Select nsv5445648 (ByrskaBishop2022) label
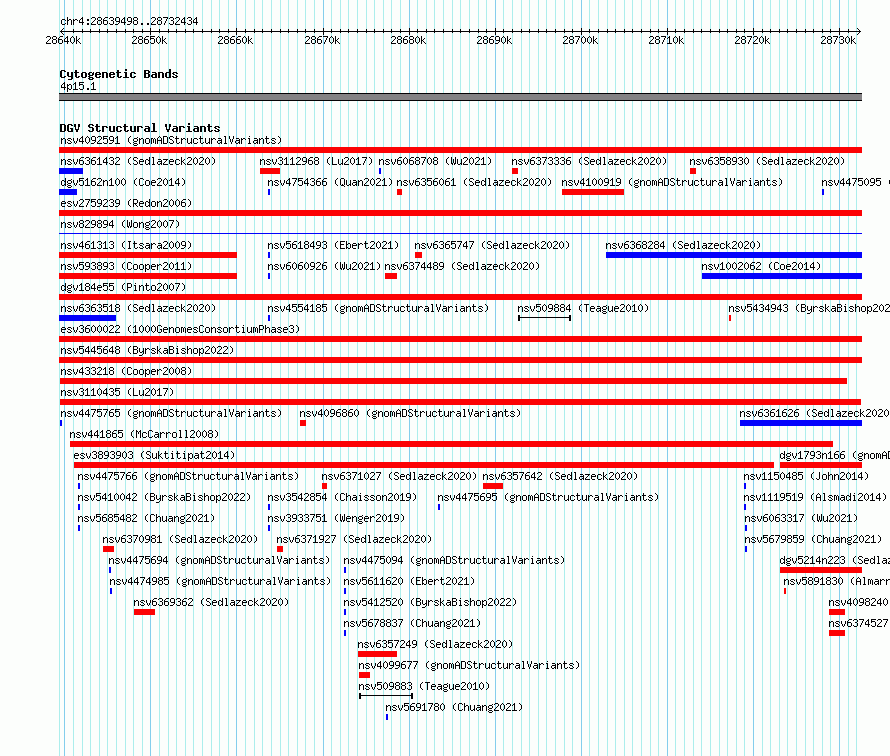 147,350
